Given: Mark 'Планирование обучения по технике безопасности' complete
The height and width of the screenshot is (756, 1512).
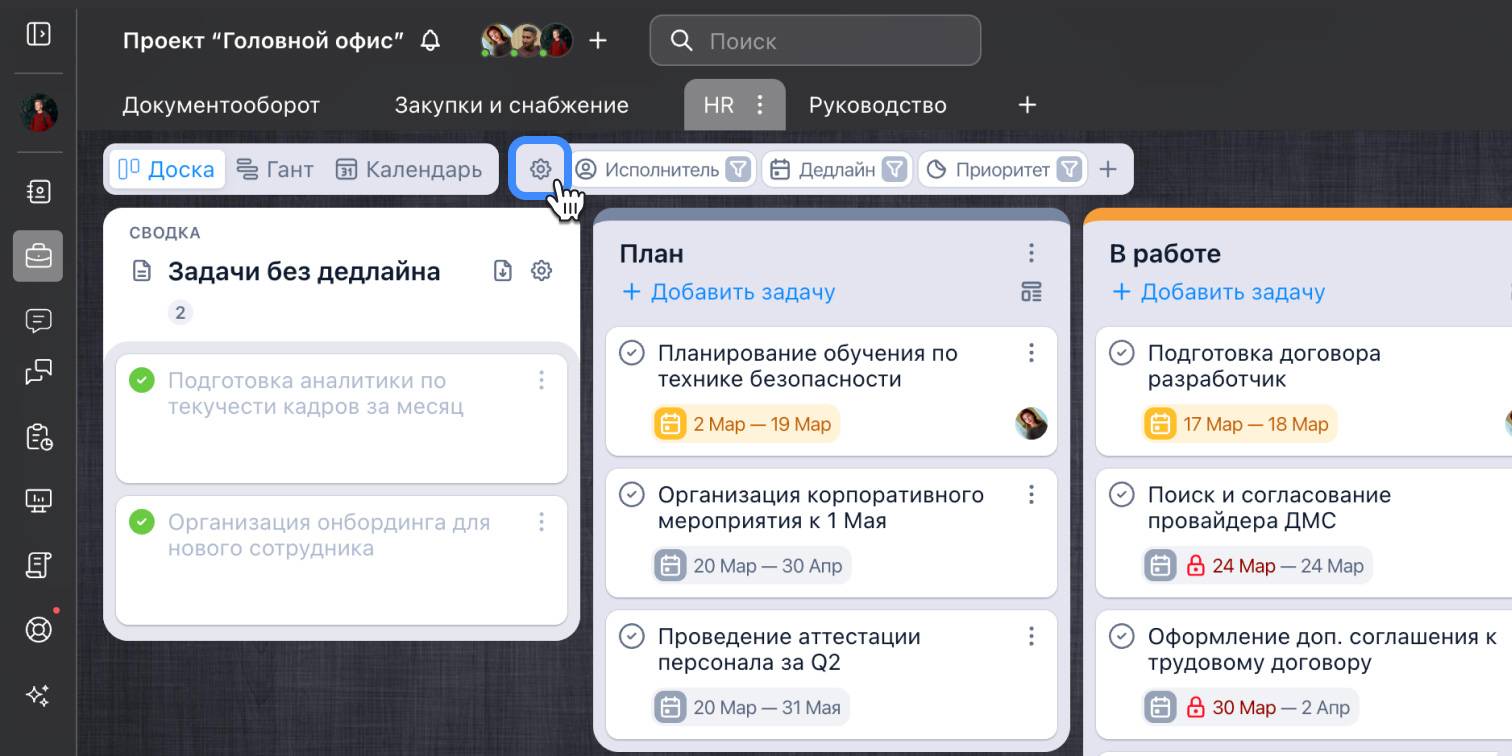Looking at the screenshot, I should [631, 353].
